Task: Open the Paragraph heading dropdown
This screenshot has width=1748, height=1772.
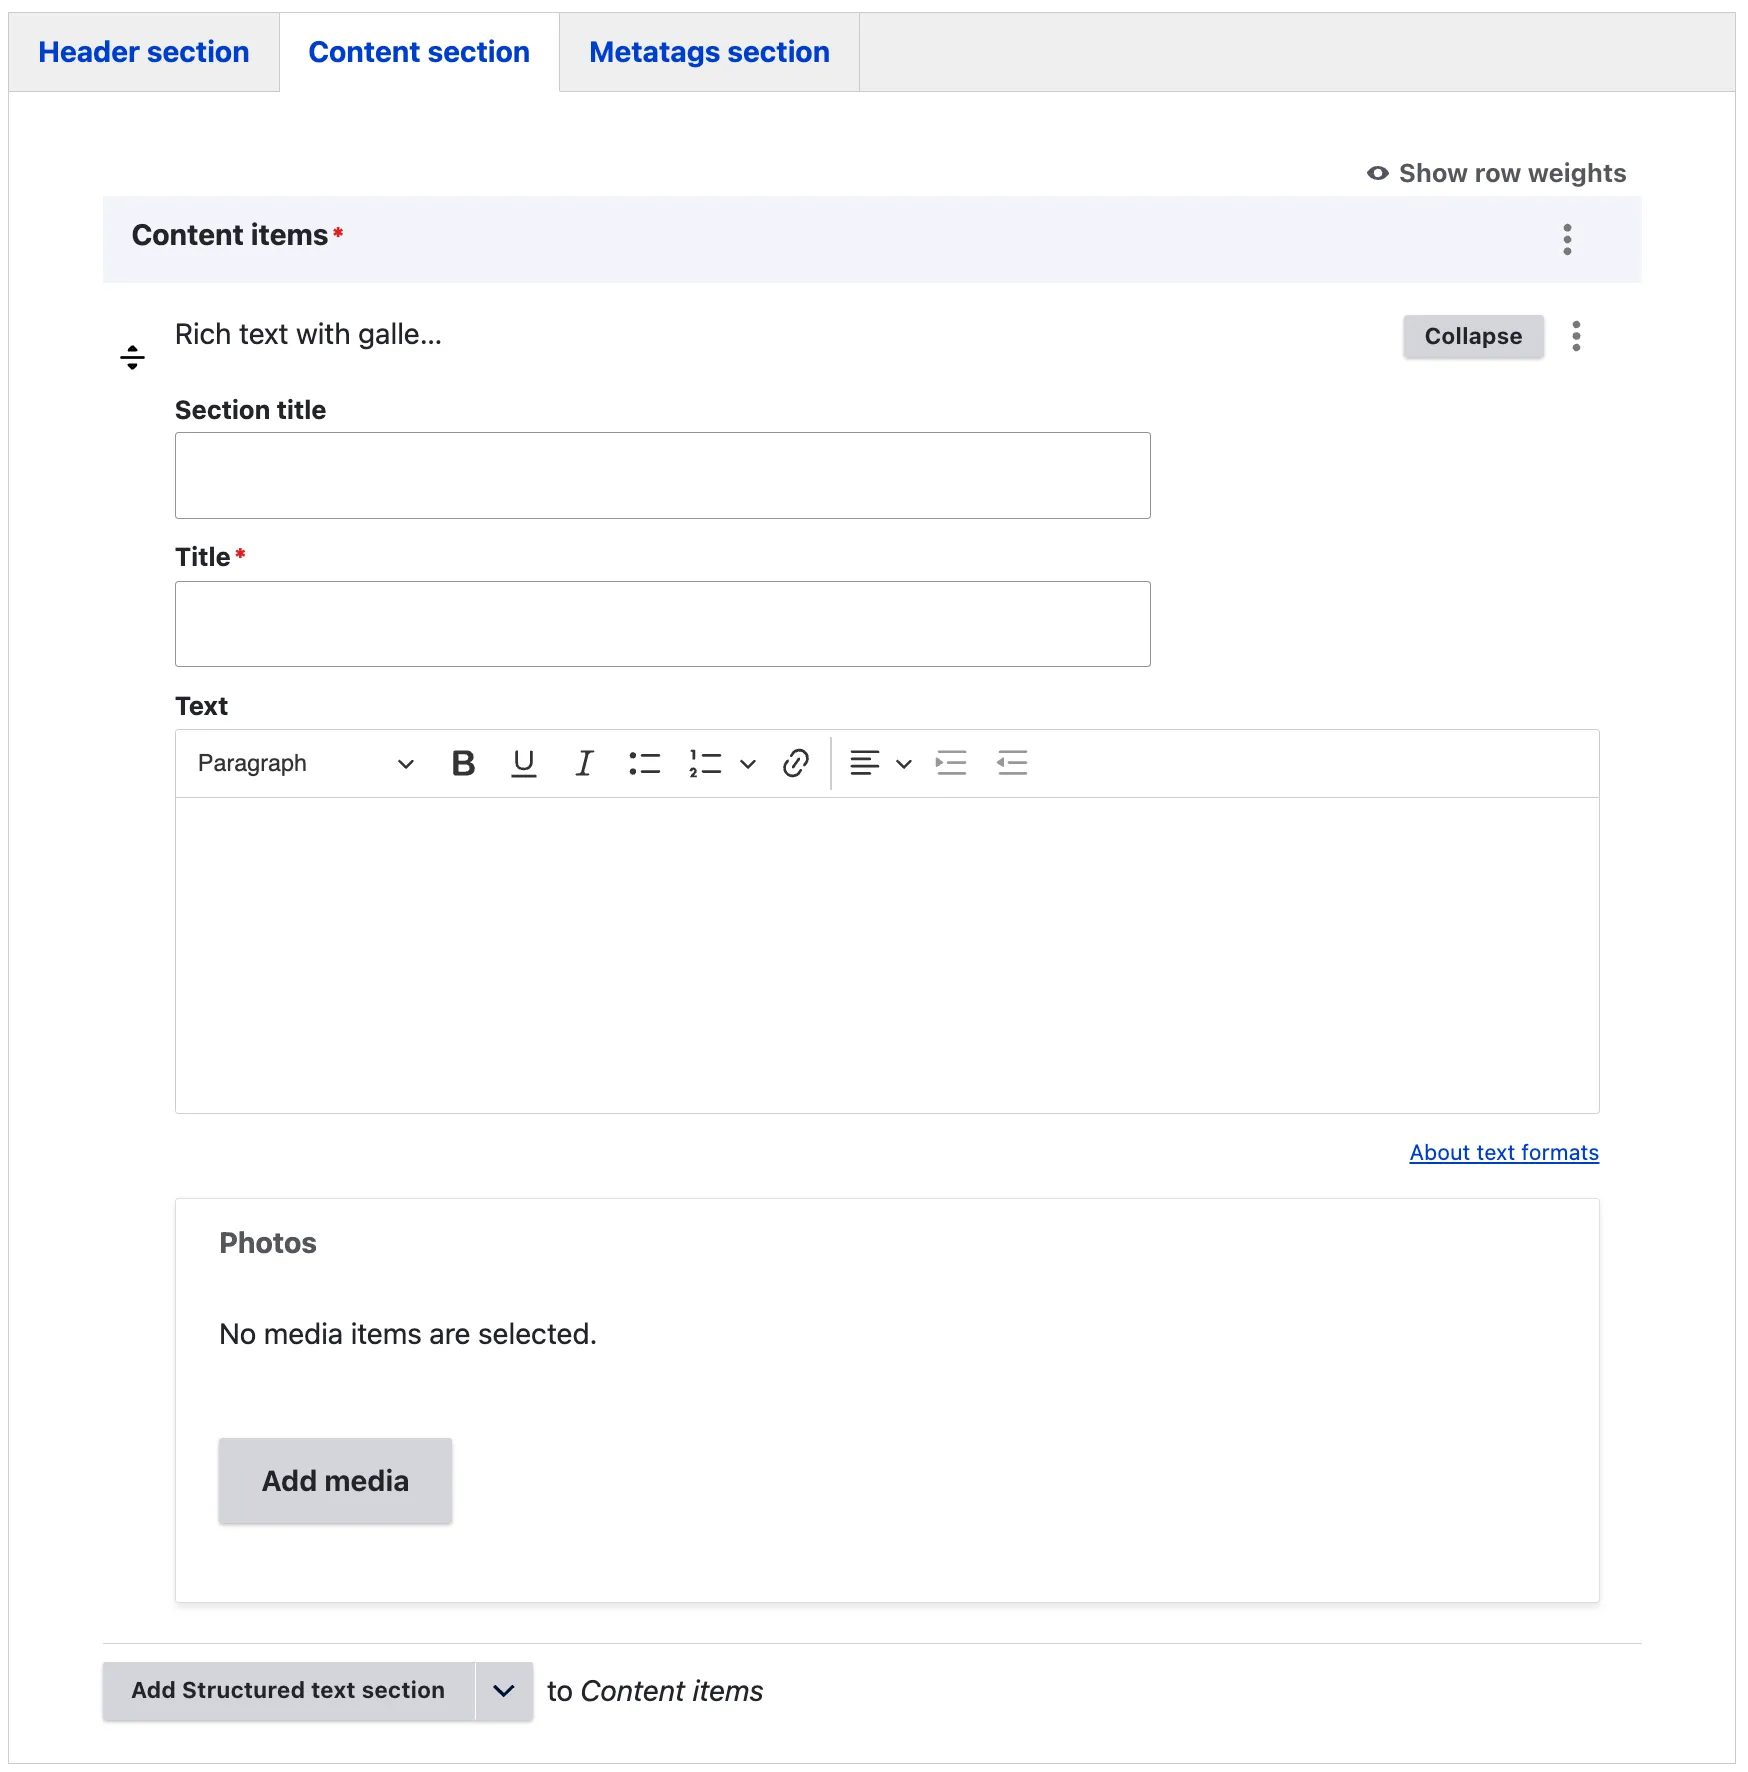Action: pyautogui.click(x=305, y=764)
